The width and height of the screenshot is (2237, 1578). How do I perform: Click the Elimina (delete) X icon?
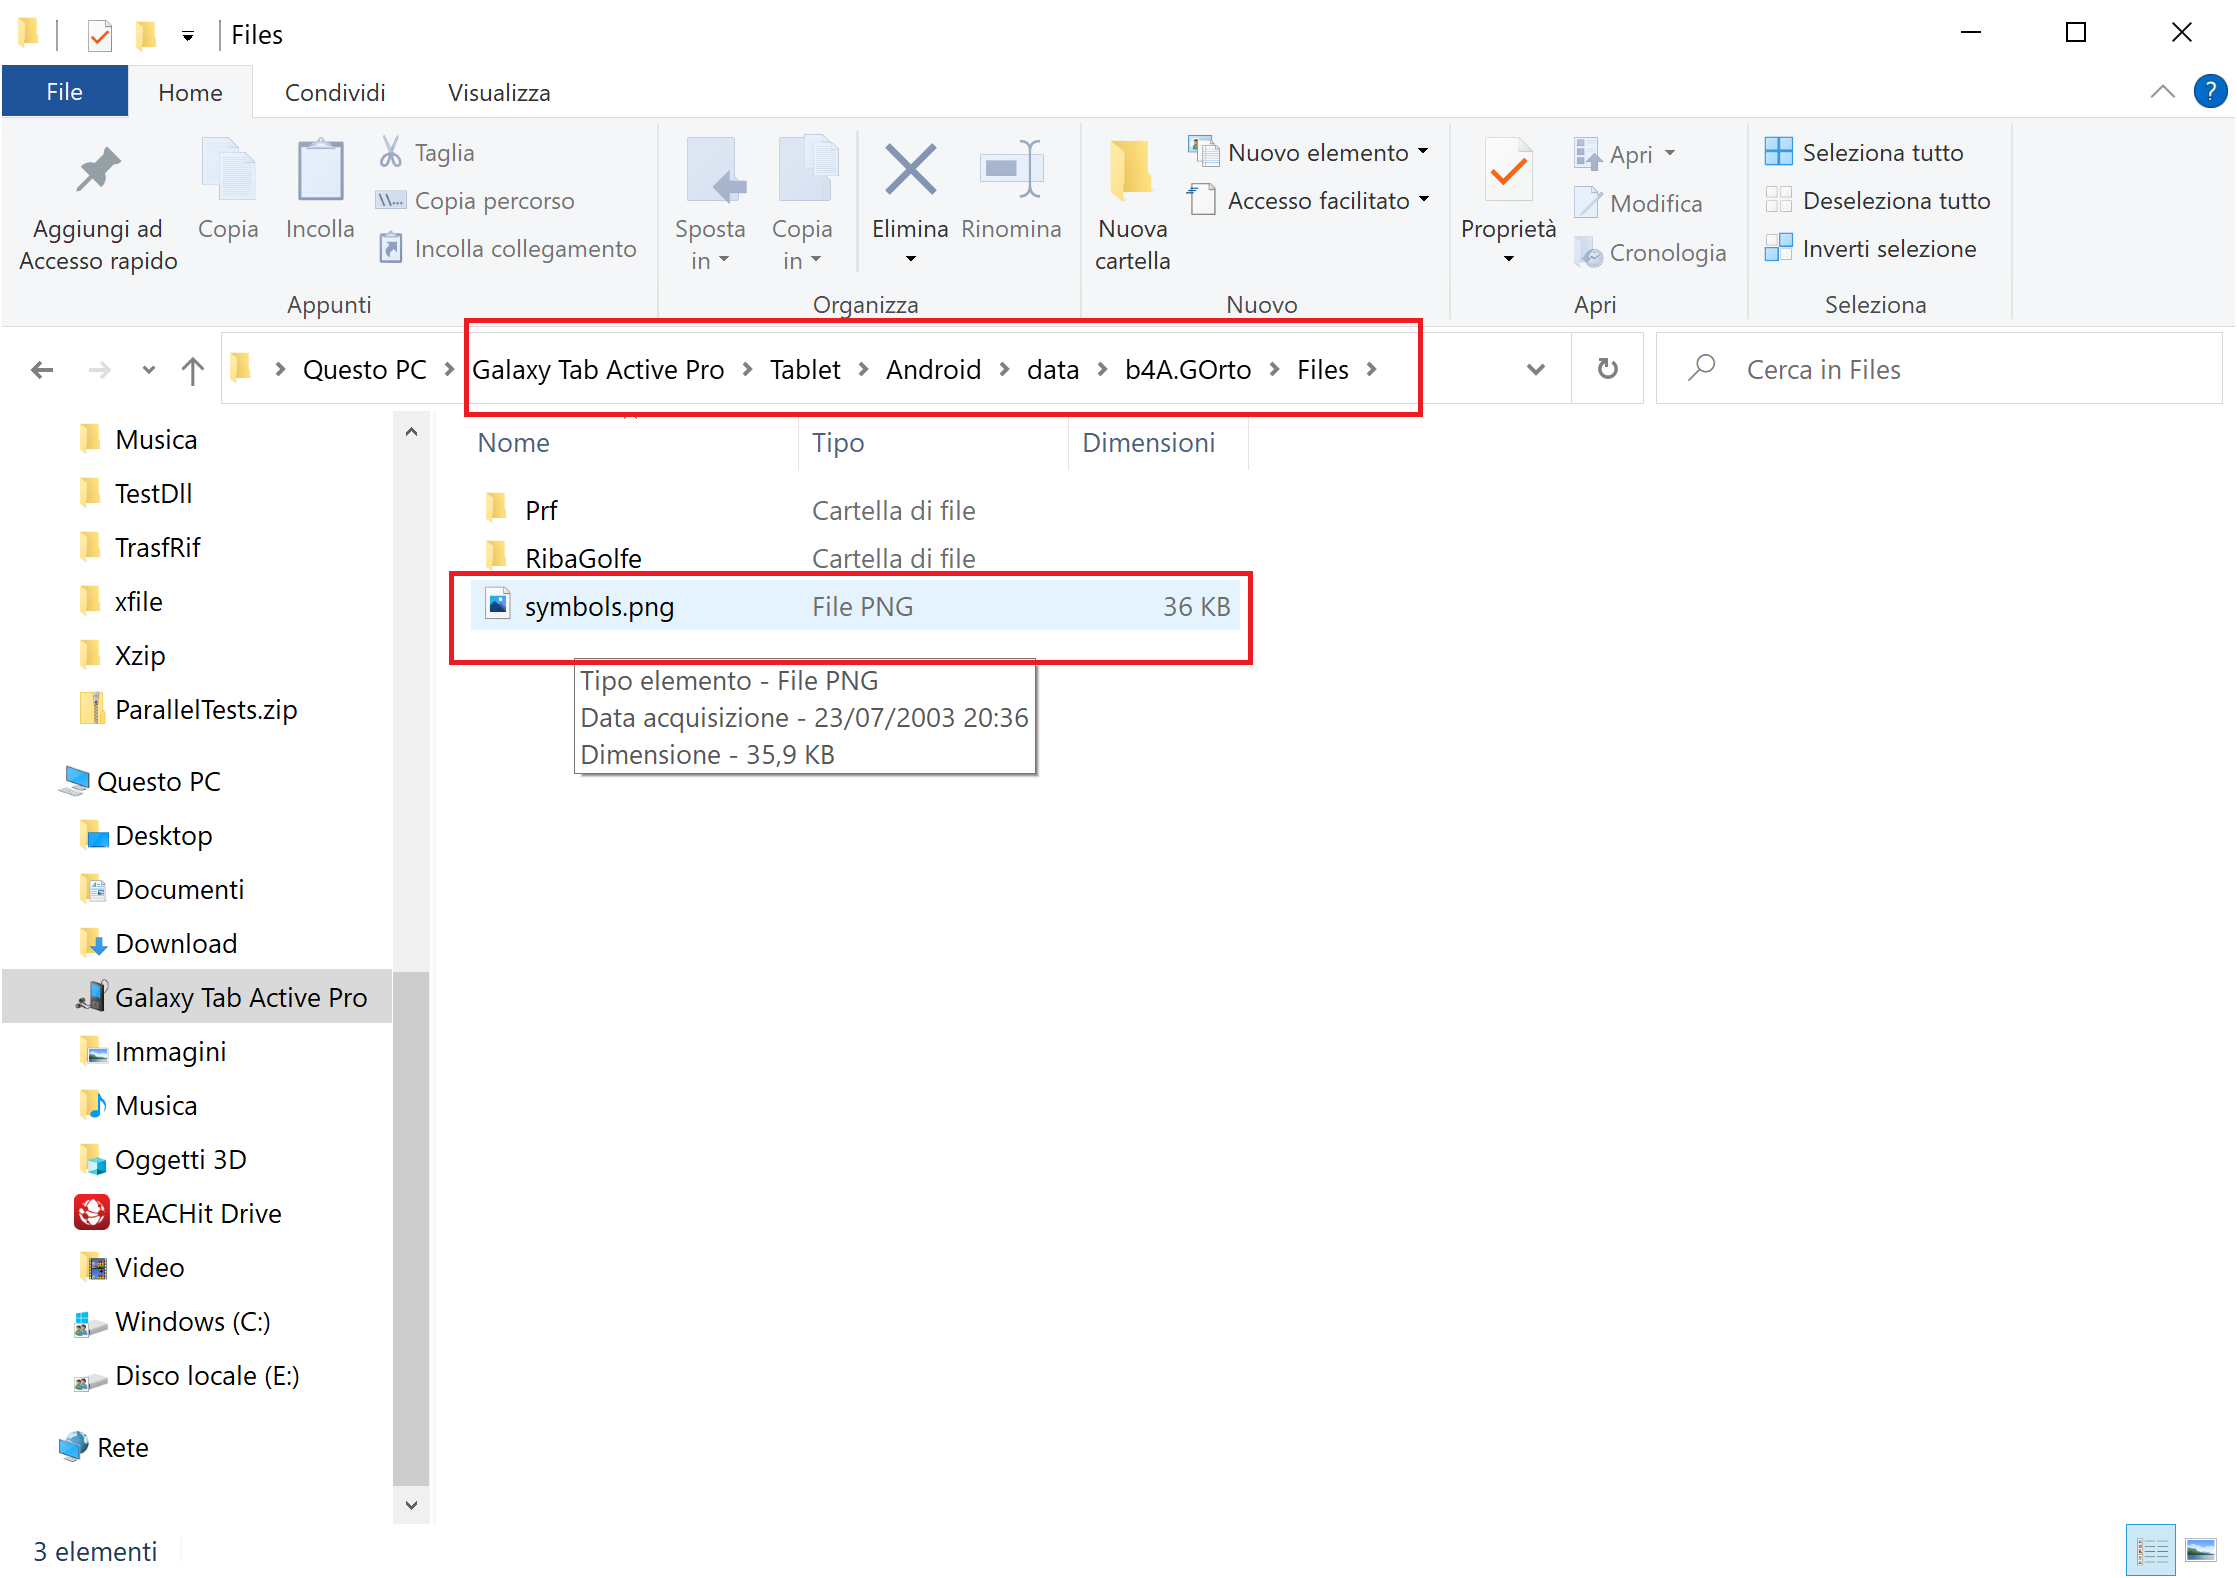click(909, 170)
